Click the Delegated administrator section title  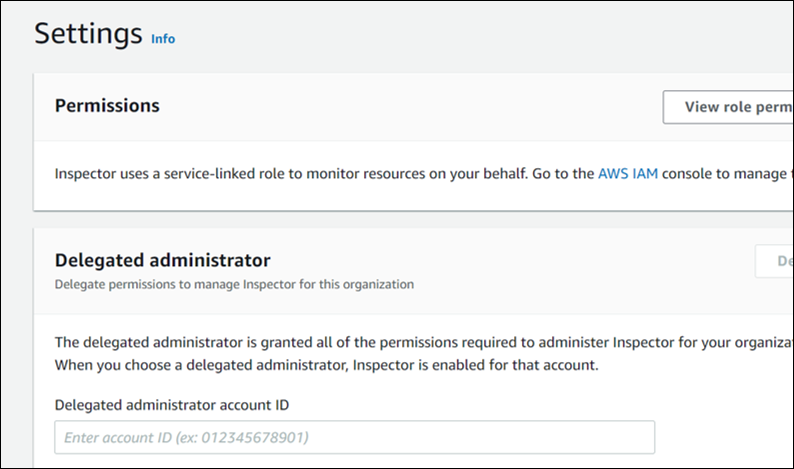click(162, 260)
